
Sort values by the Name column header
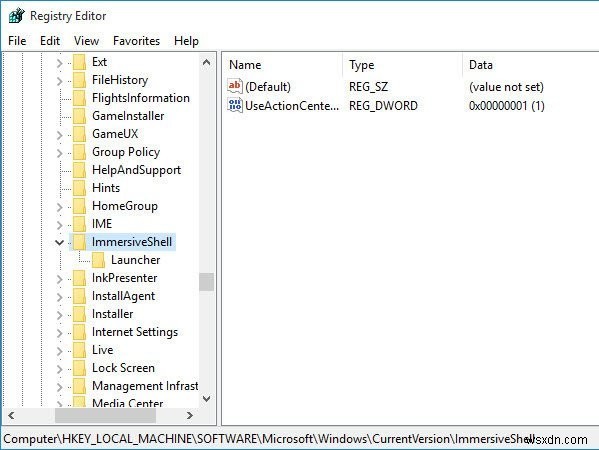[x=283, y=65]
